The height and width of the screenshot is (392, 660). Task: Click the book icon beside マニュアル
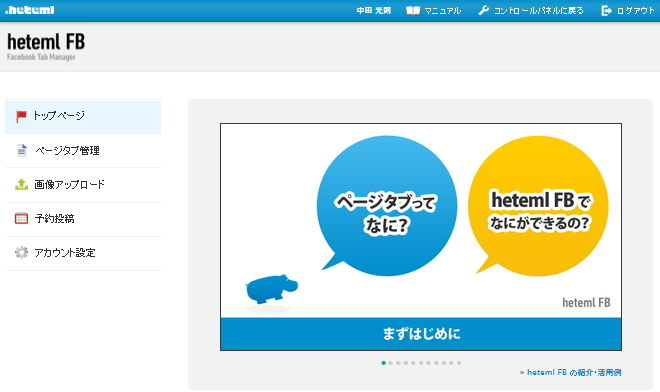(x=413, y=11)
